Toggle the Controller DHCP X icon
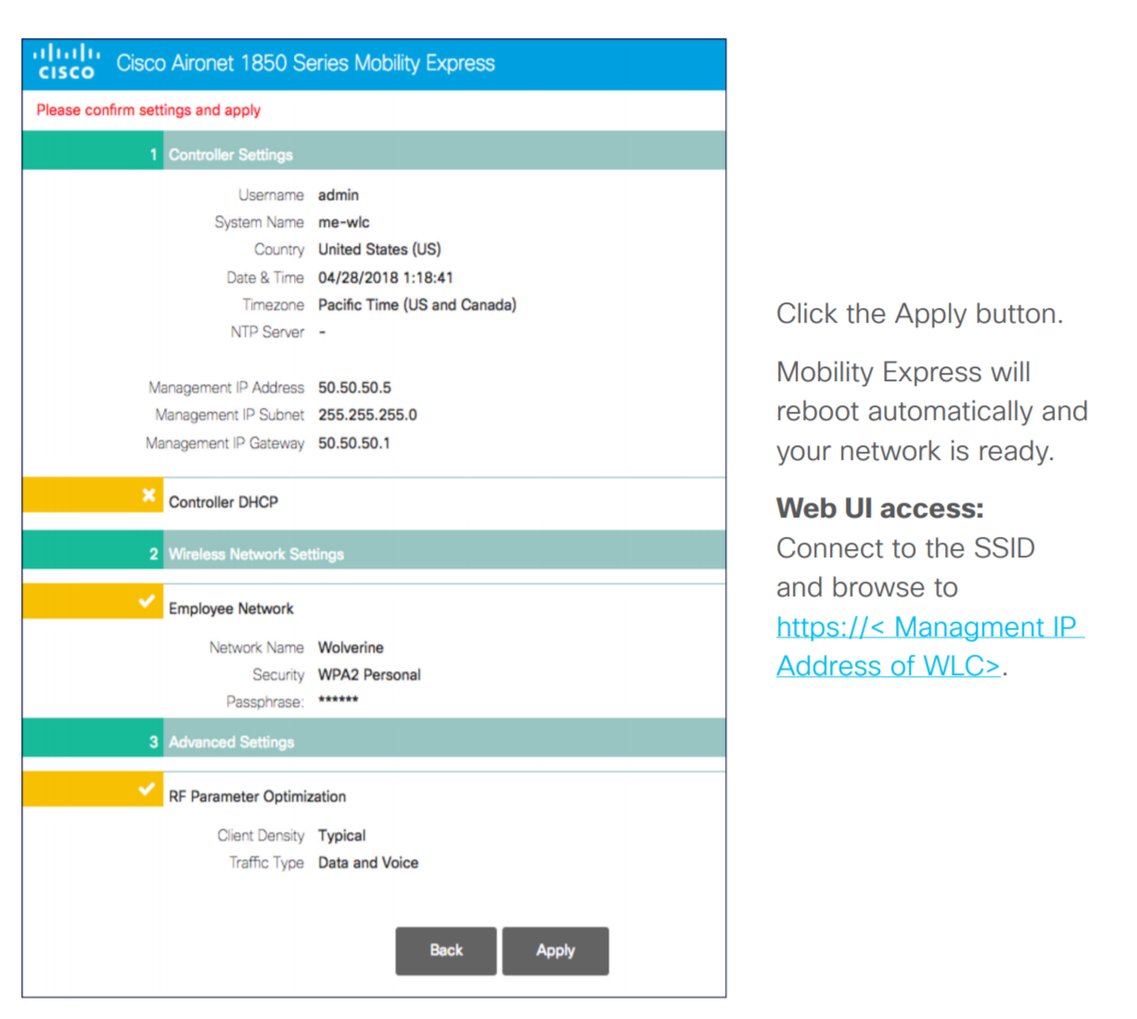 click(x=148, y=496)
